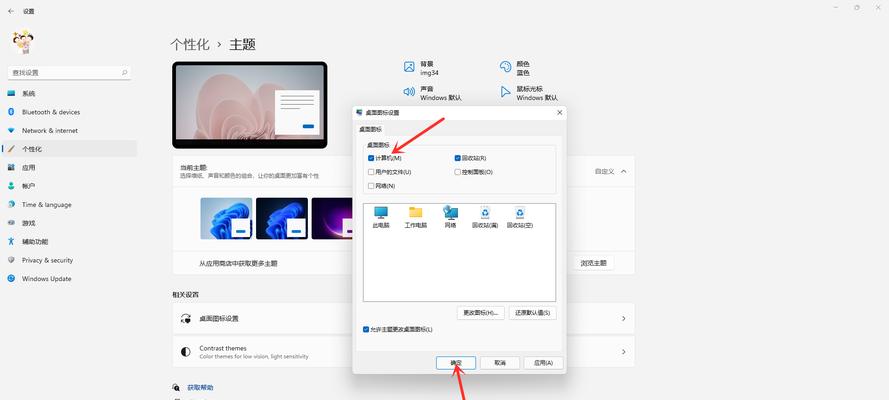Open 声音 sound settings speaker icon

coord(409,92)
